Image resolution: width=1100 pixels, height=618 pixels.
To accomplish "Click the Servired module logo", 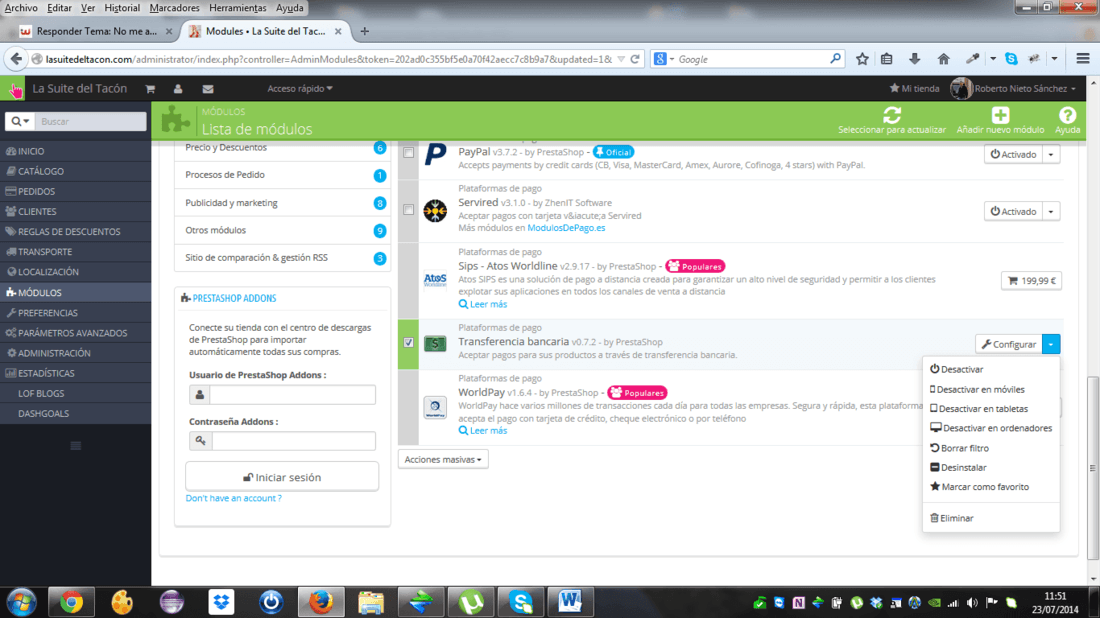I will (x=435, y=210).
